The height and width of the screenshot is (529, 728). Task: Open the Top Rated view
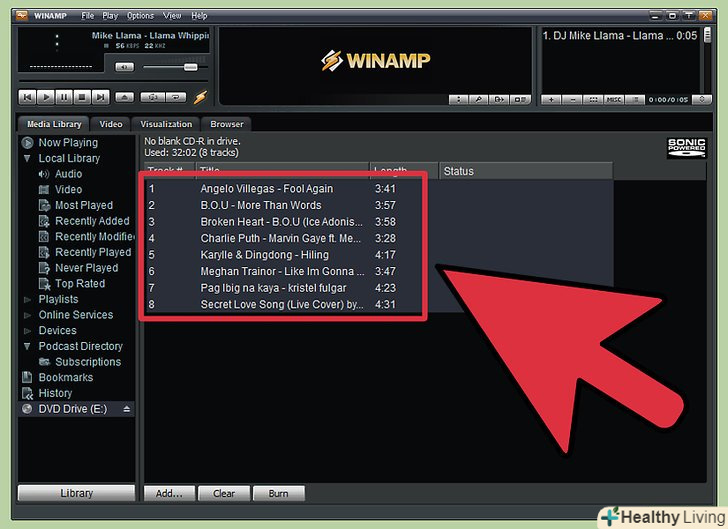[x=80, y=283]
